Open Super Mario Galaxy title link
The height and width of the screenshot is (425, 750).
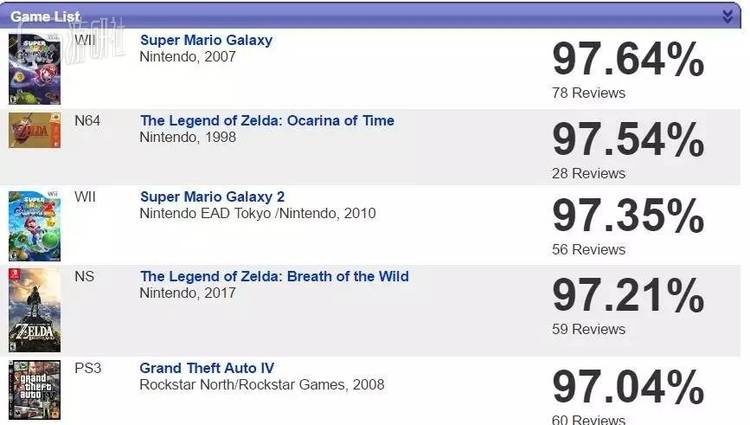[x=206, y=40]
